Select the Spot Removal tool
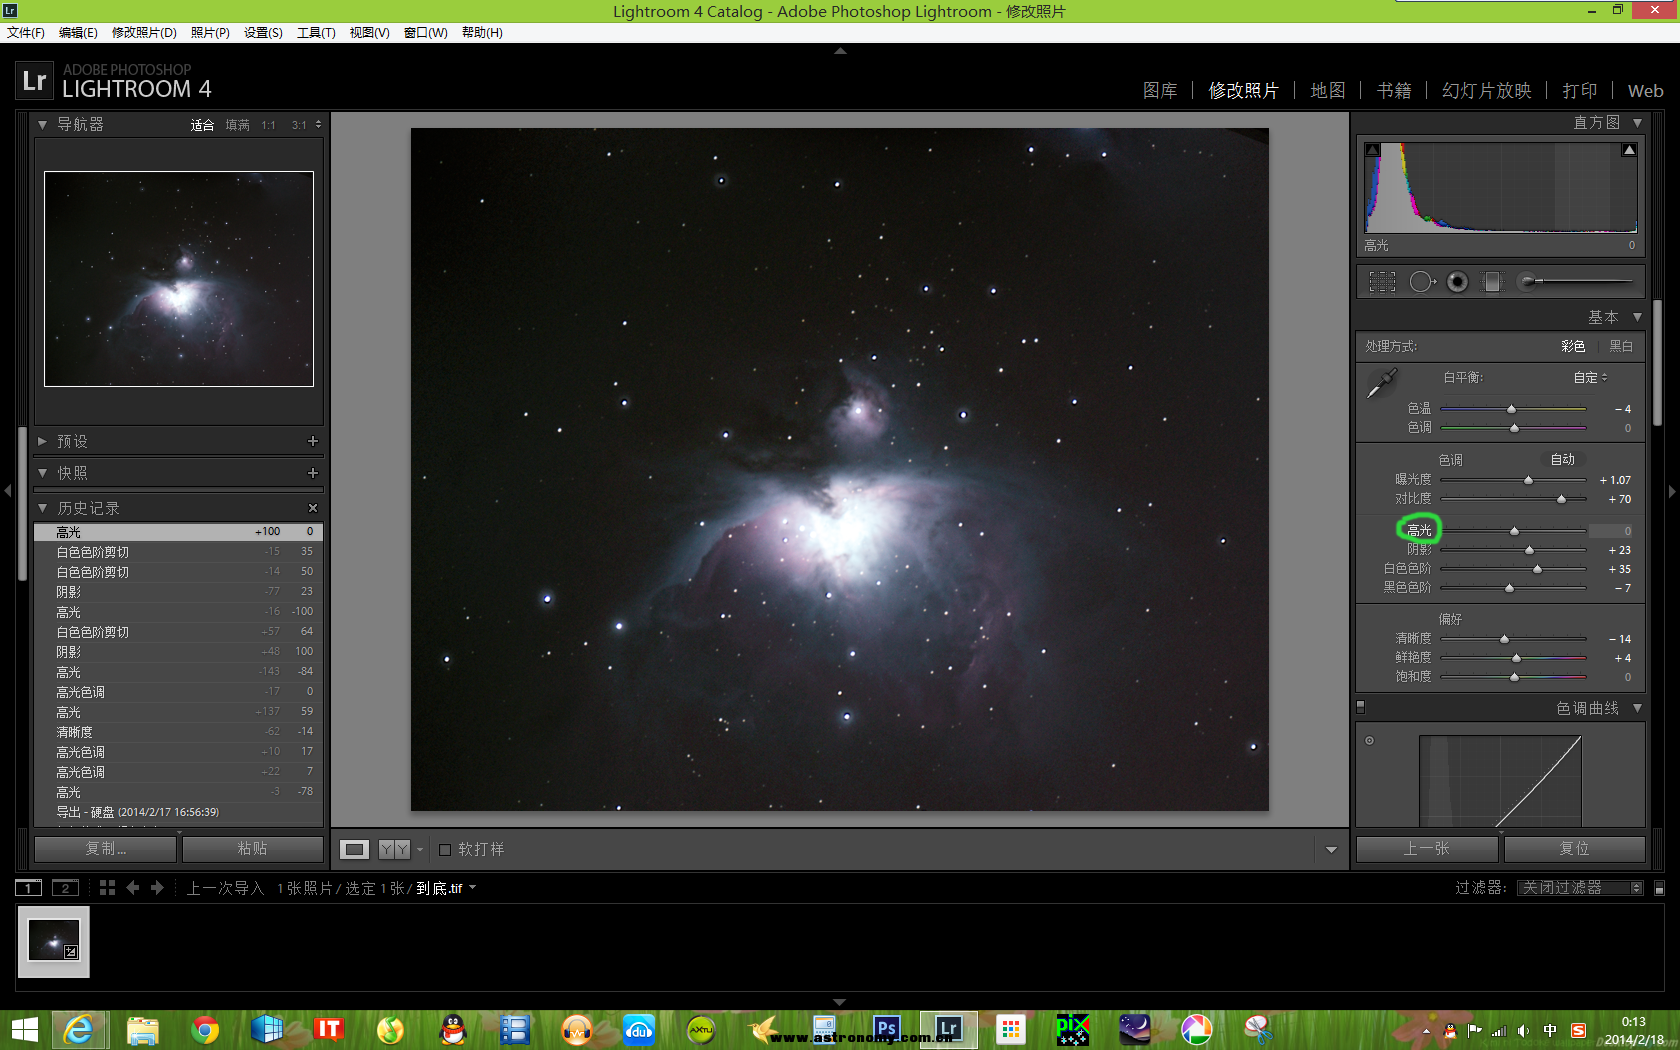This screenshot has width=1680, height=1050. tap(1422, 282)
